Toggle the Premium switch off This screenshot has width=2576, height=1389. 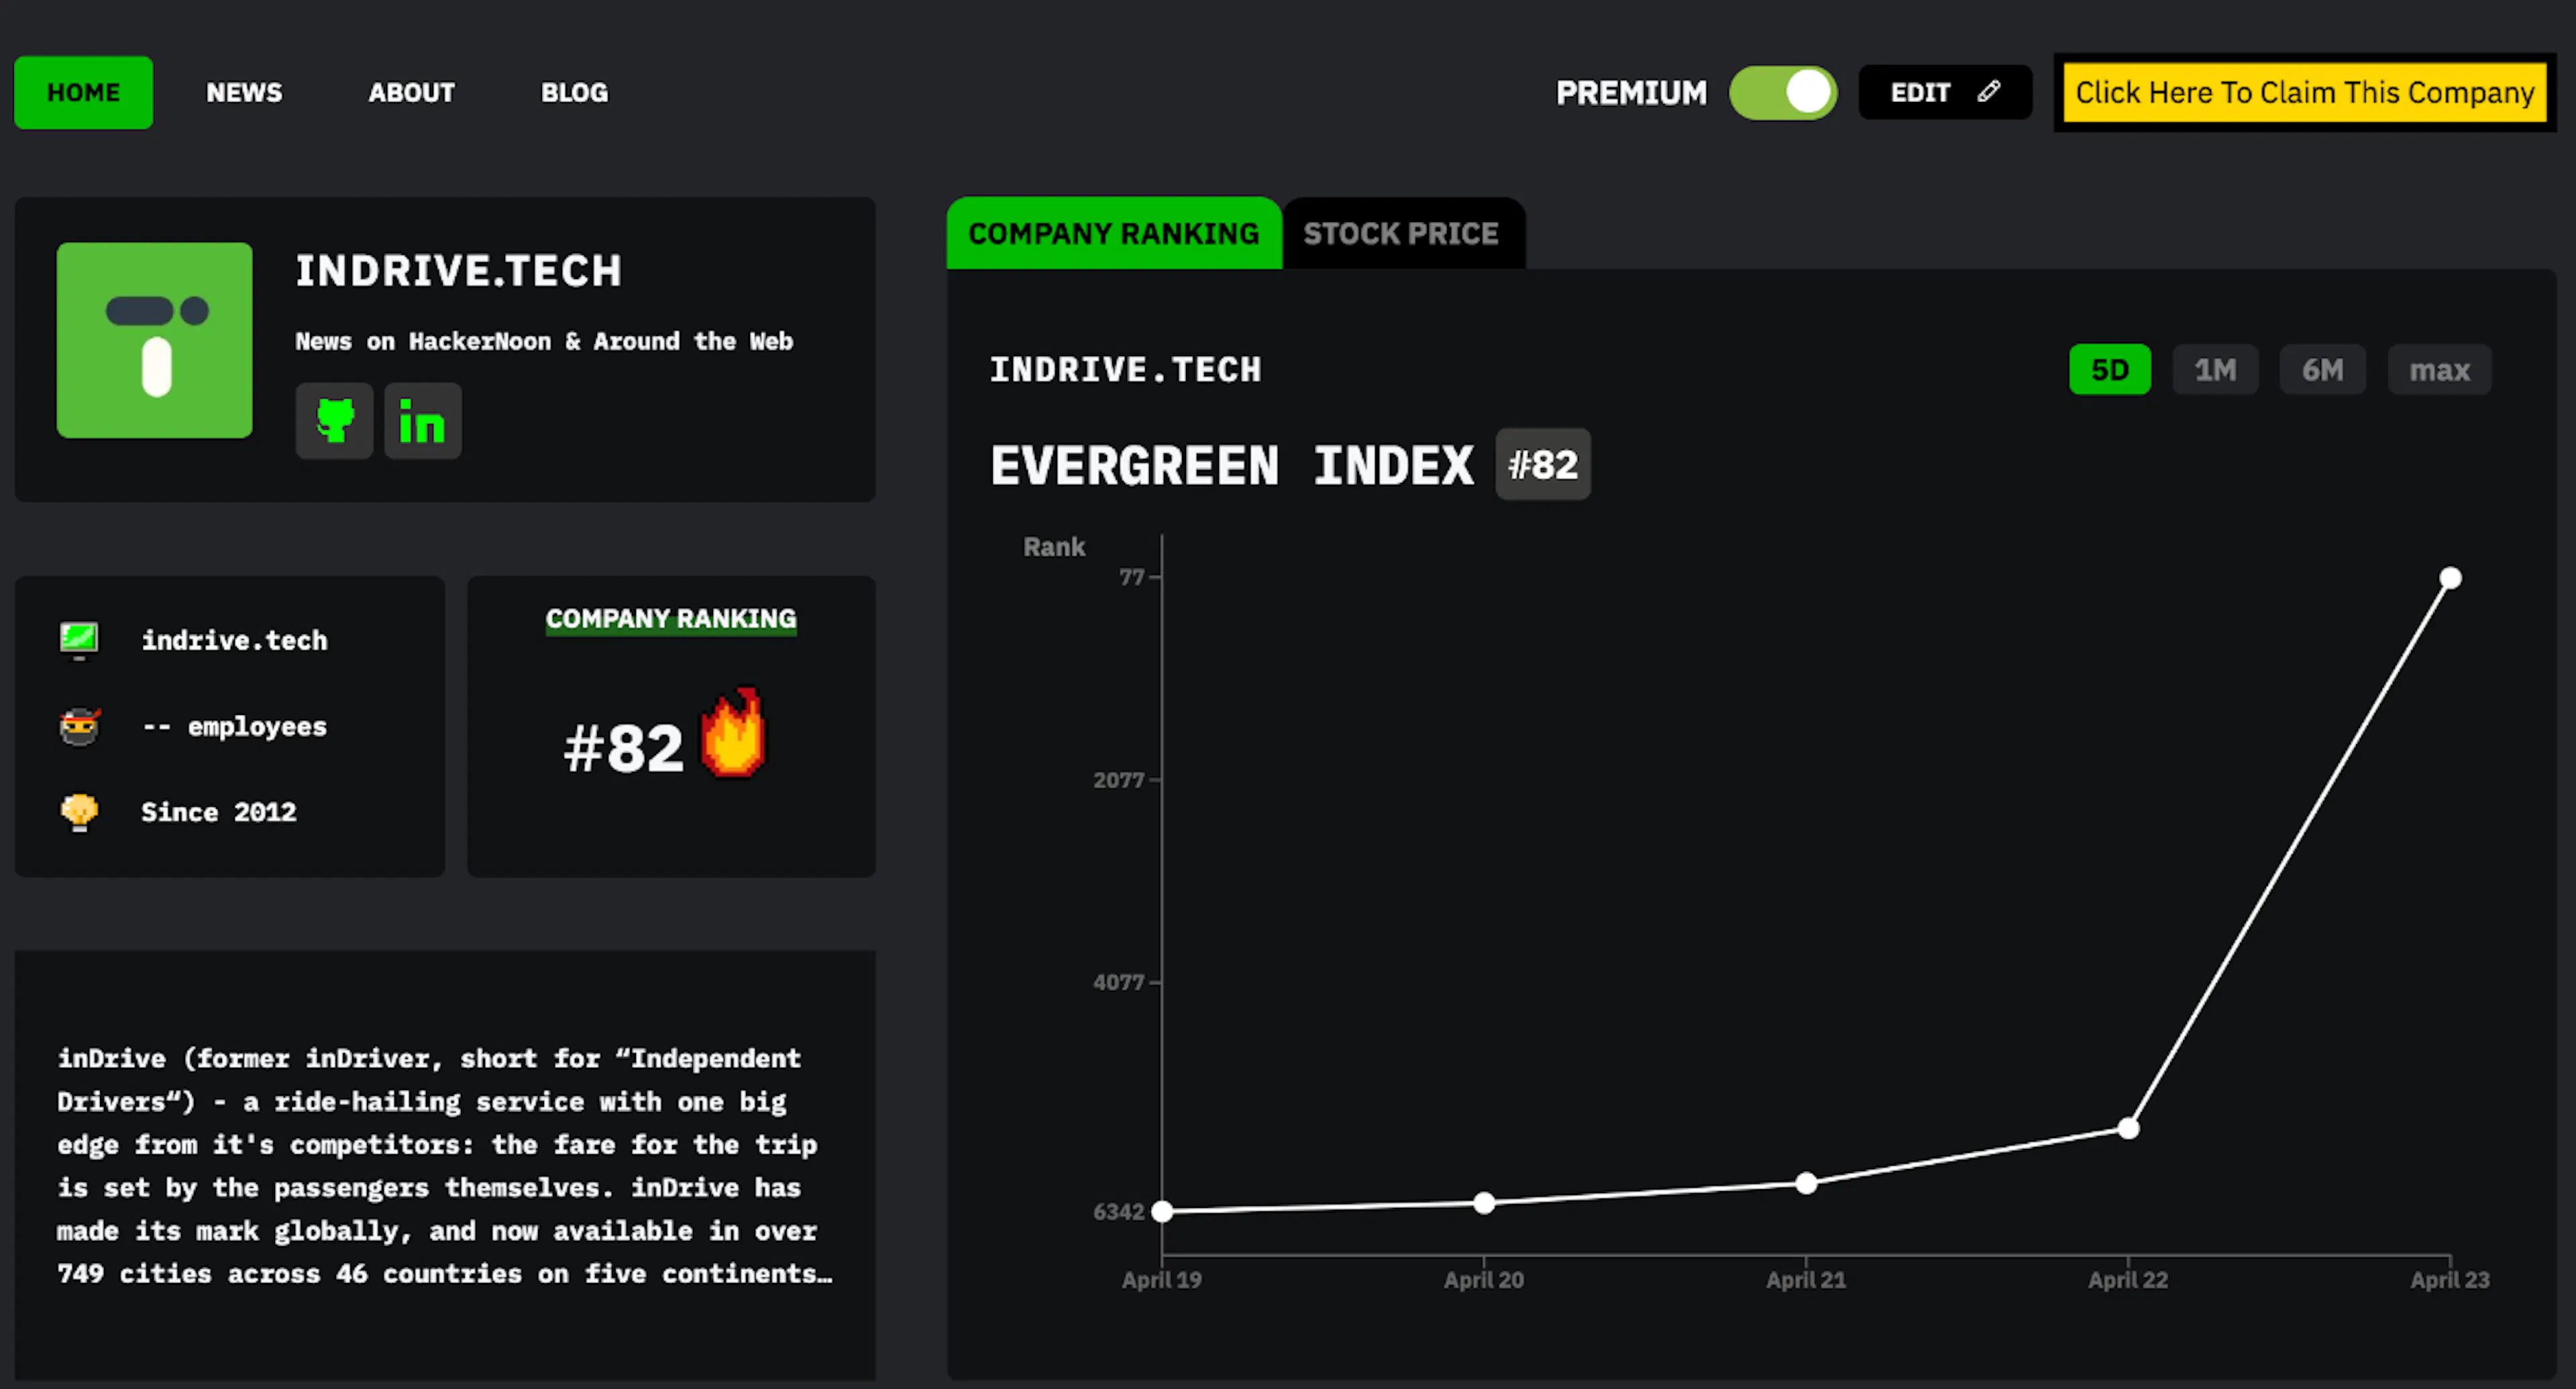click(1782, 93)
